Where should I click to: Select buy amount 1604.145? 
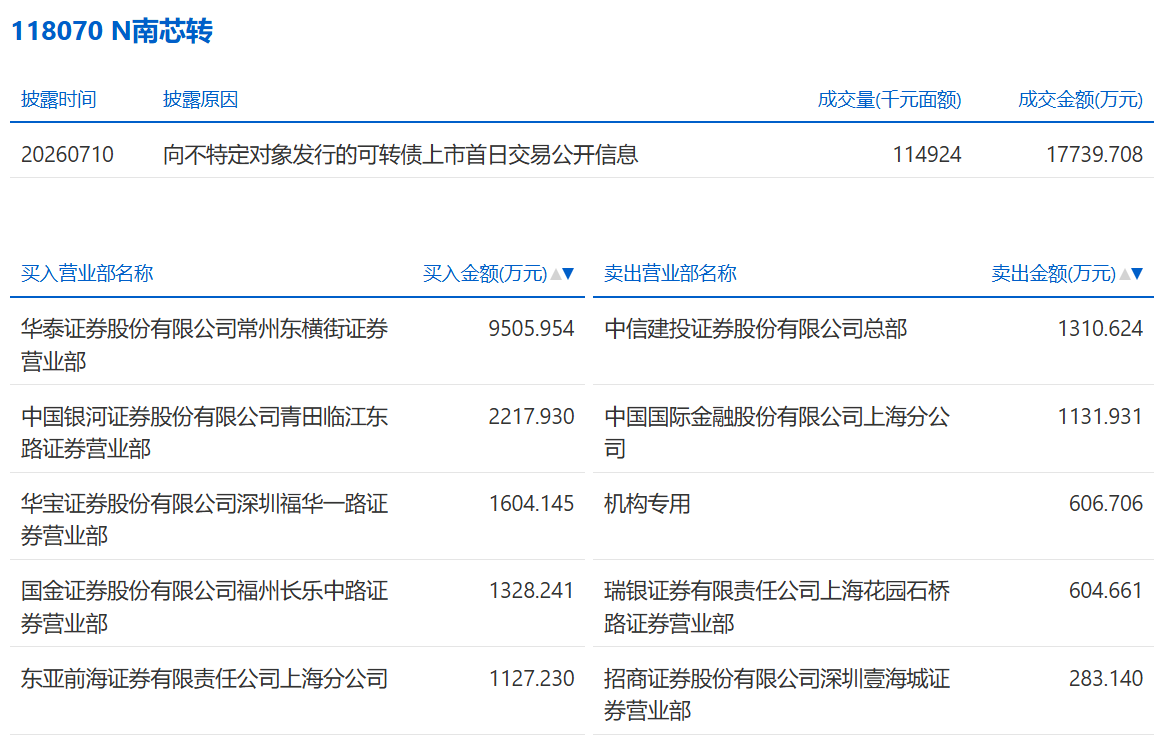[x=532, y=503]
